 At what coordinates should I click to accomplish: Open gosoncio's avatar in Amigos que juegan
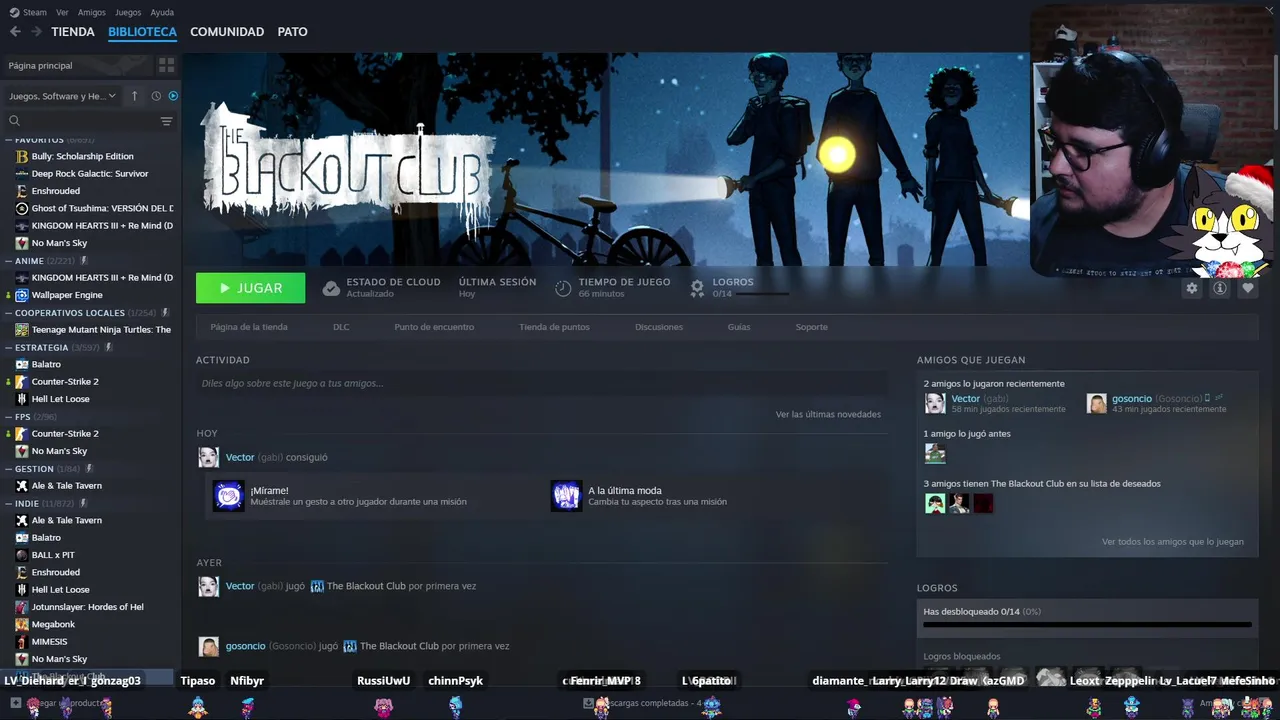pyautogui.click(x=1097, y=403)
